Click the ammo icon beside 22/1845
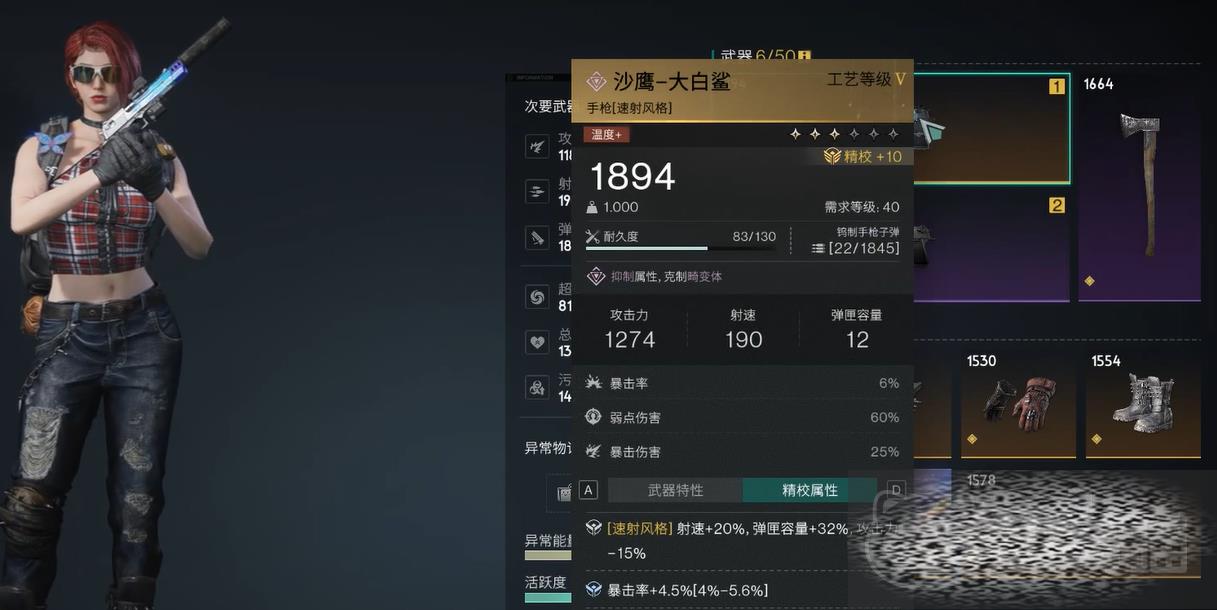This screenshot has width=1217, height=610. point(818,248)
